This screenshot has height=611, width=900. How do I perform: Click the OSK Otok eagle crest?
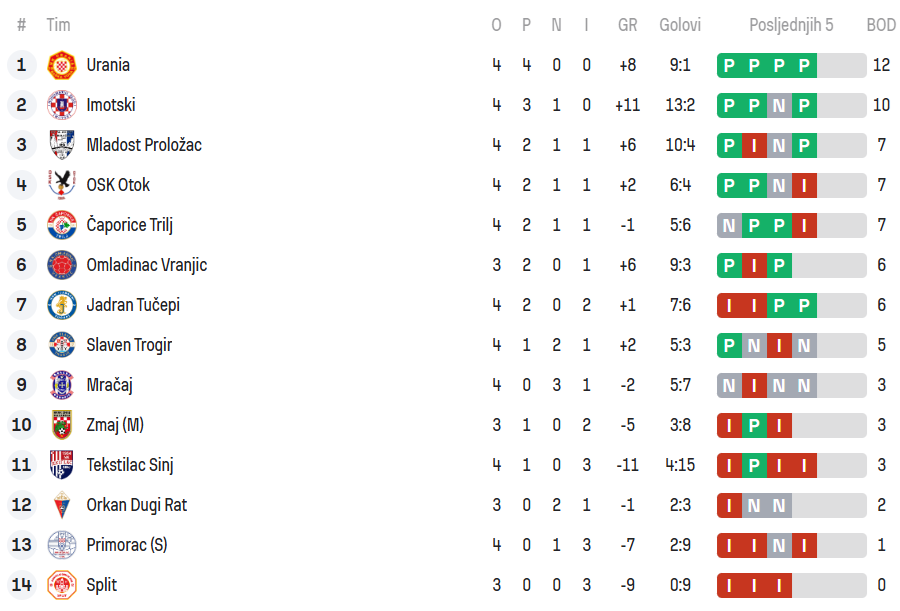point(62,185)
